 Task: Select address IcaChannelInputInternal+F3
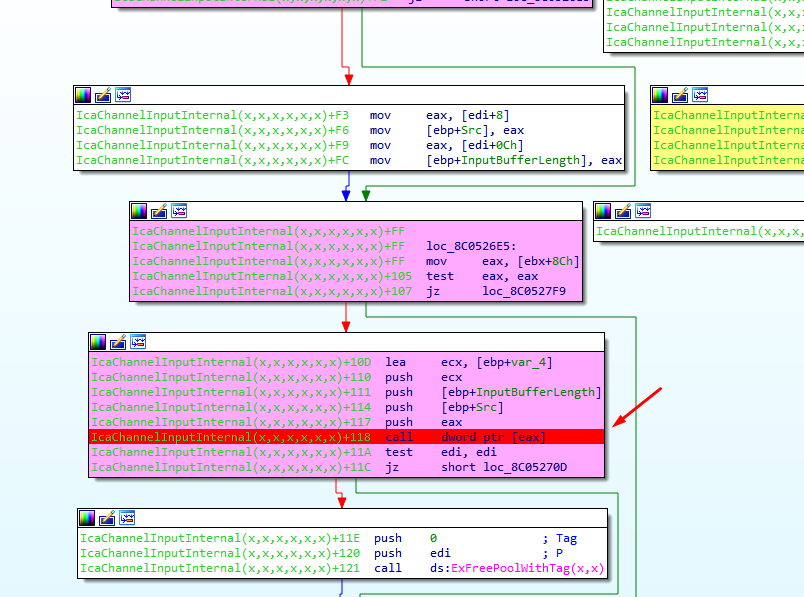(x=212, y=115)
